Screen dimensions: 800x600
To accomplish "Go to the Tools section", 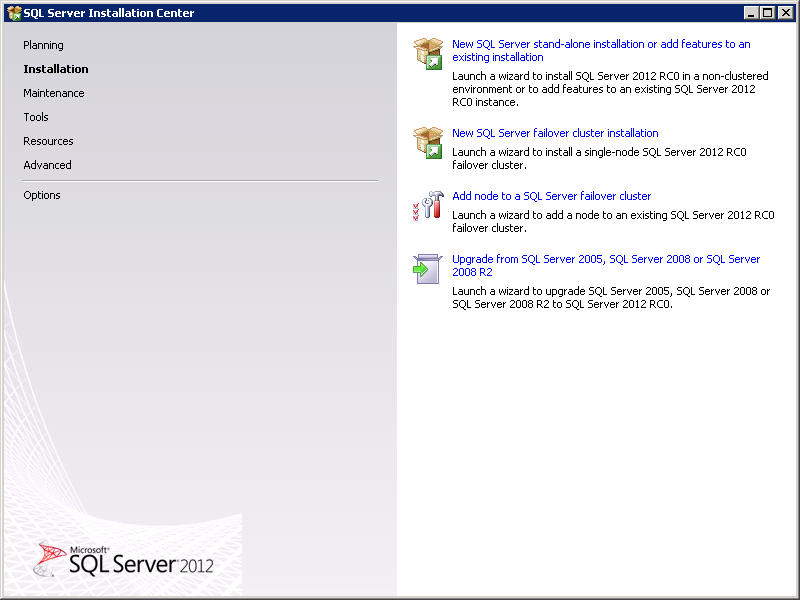I will [x=36, y=117].
